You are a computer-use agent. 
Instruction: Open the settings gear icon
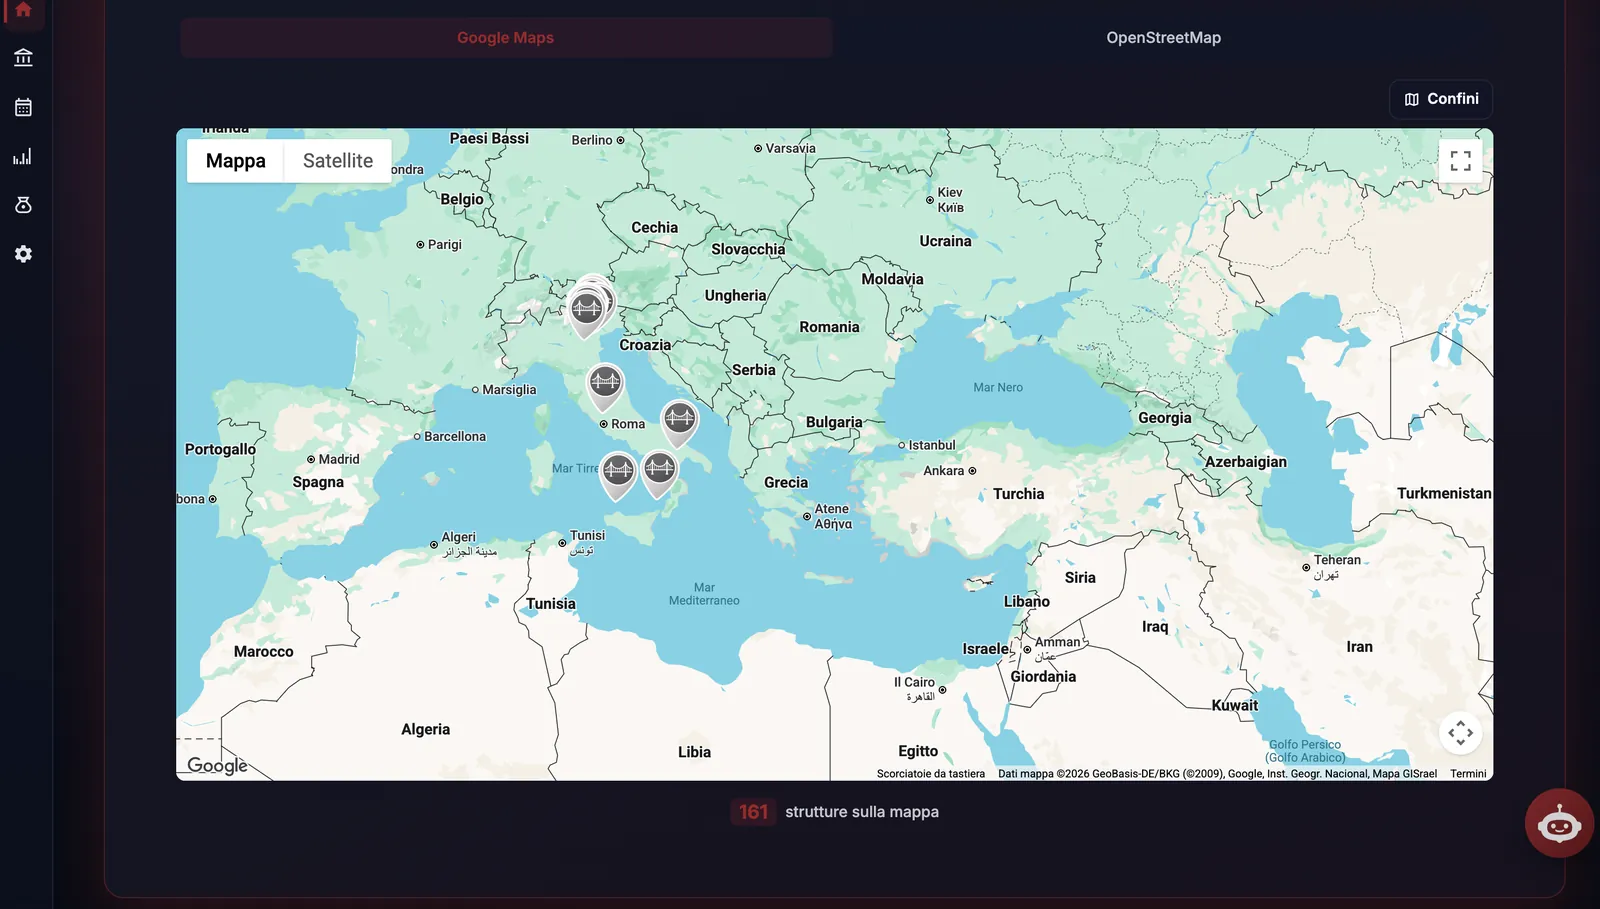pyautogui.click(x=23, y=254)
